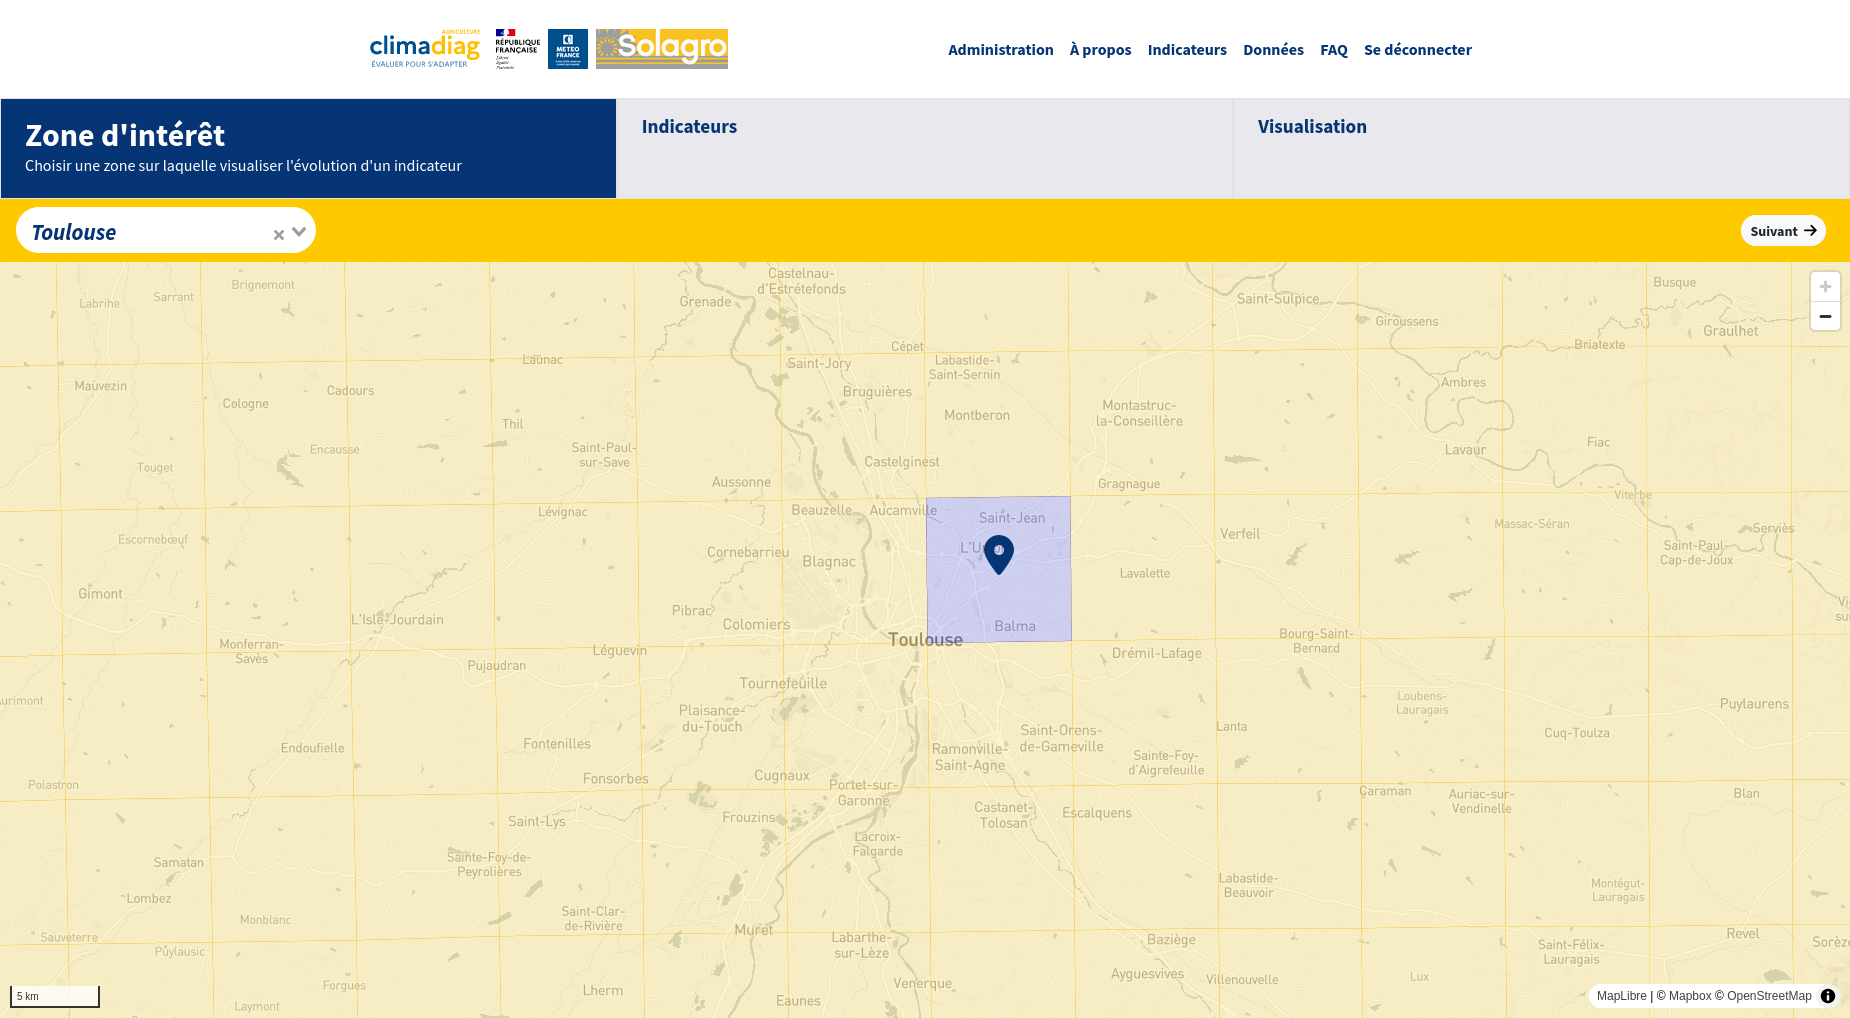Zoom out on the map
Screen dimensions: 1850x1018
coord(1825,316)
